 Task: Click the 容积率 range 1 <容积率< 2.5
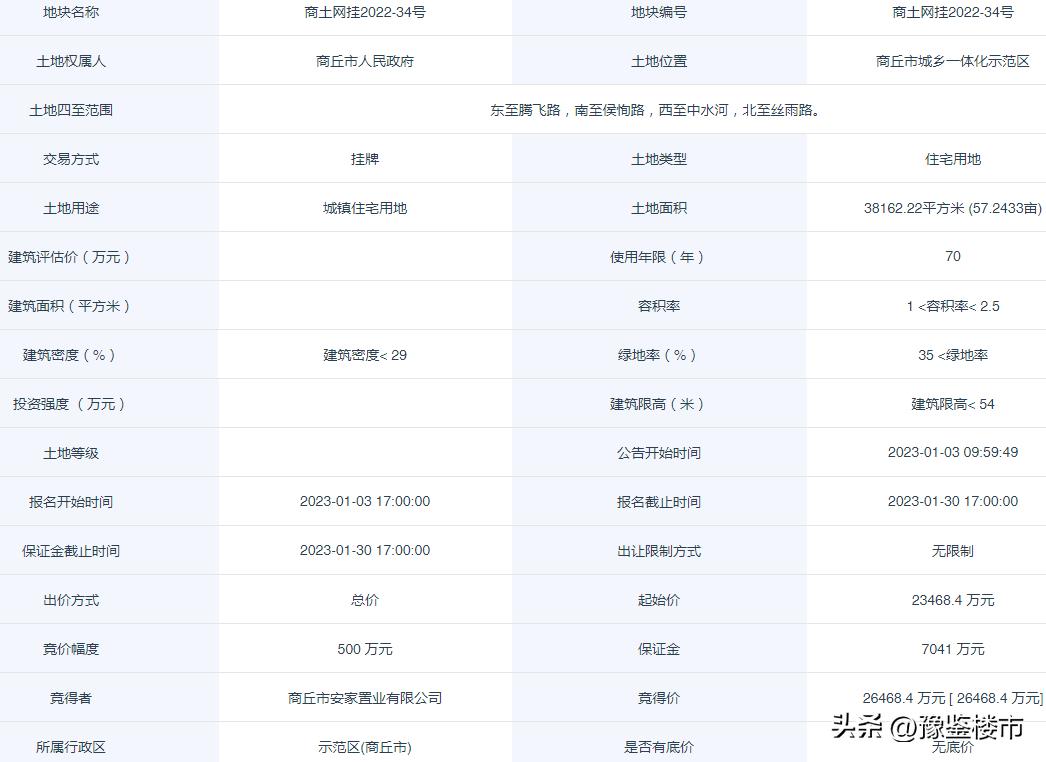953,306
